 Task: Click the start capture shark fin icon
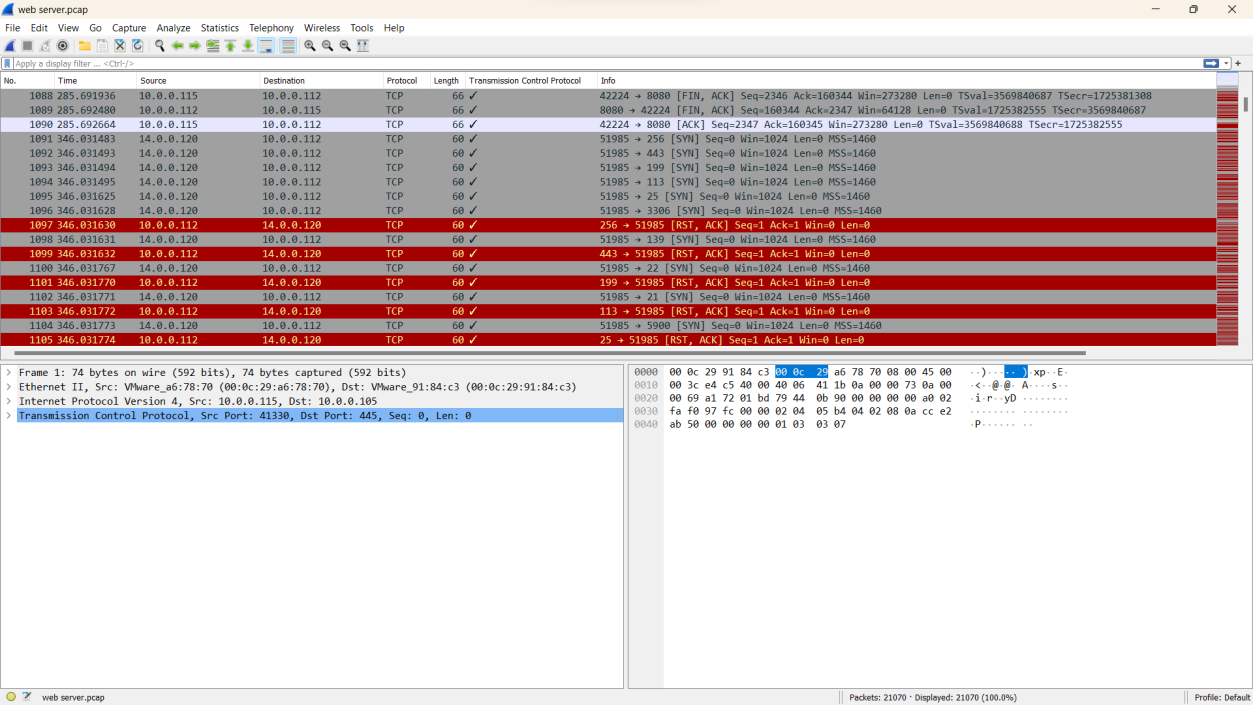10,46
